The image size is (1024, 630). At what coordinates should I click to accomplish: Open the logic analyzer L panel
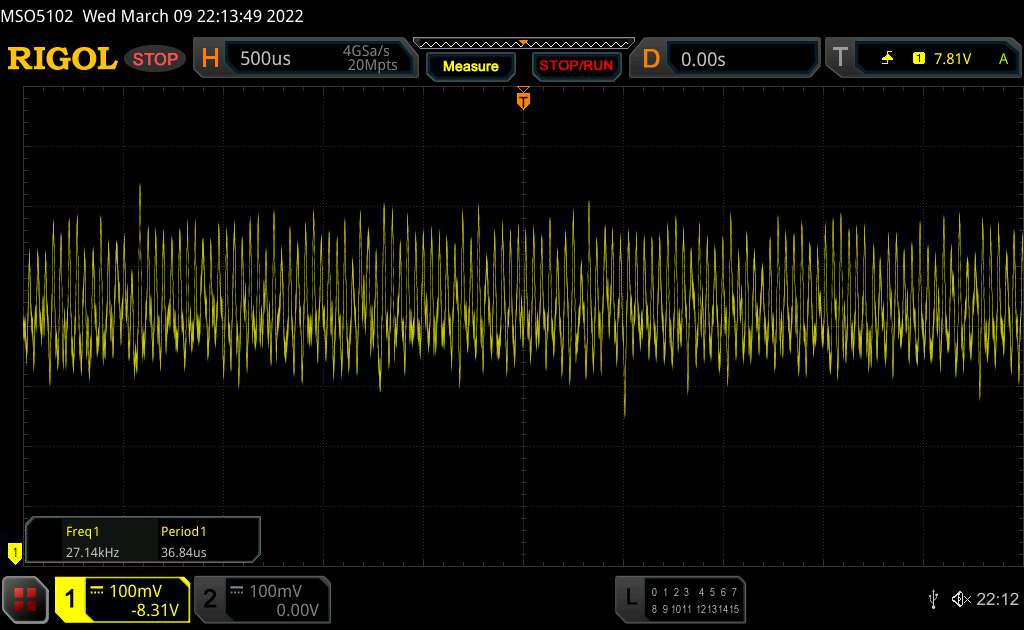pyautogui.click(x=680, y=599)
